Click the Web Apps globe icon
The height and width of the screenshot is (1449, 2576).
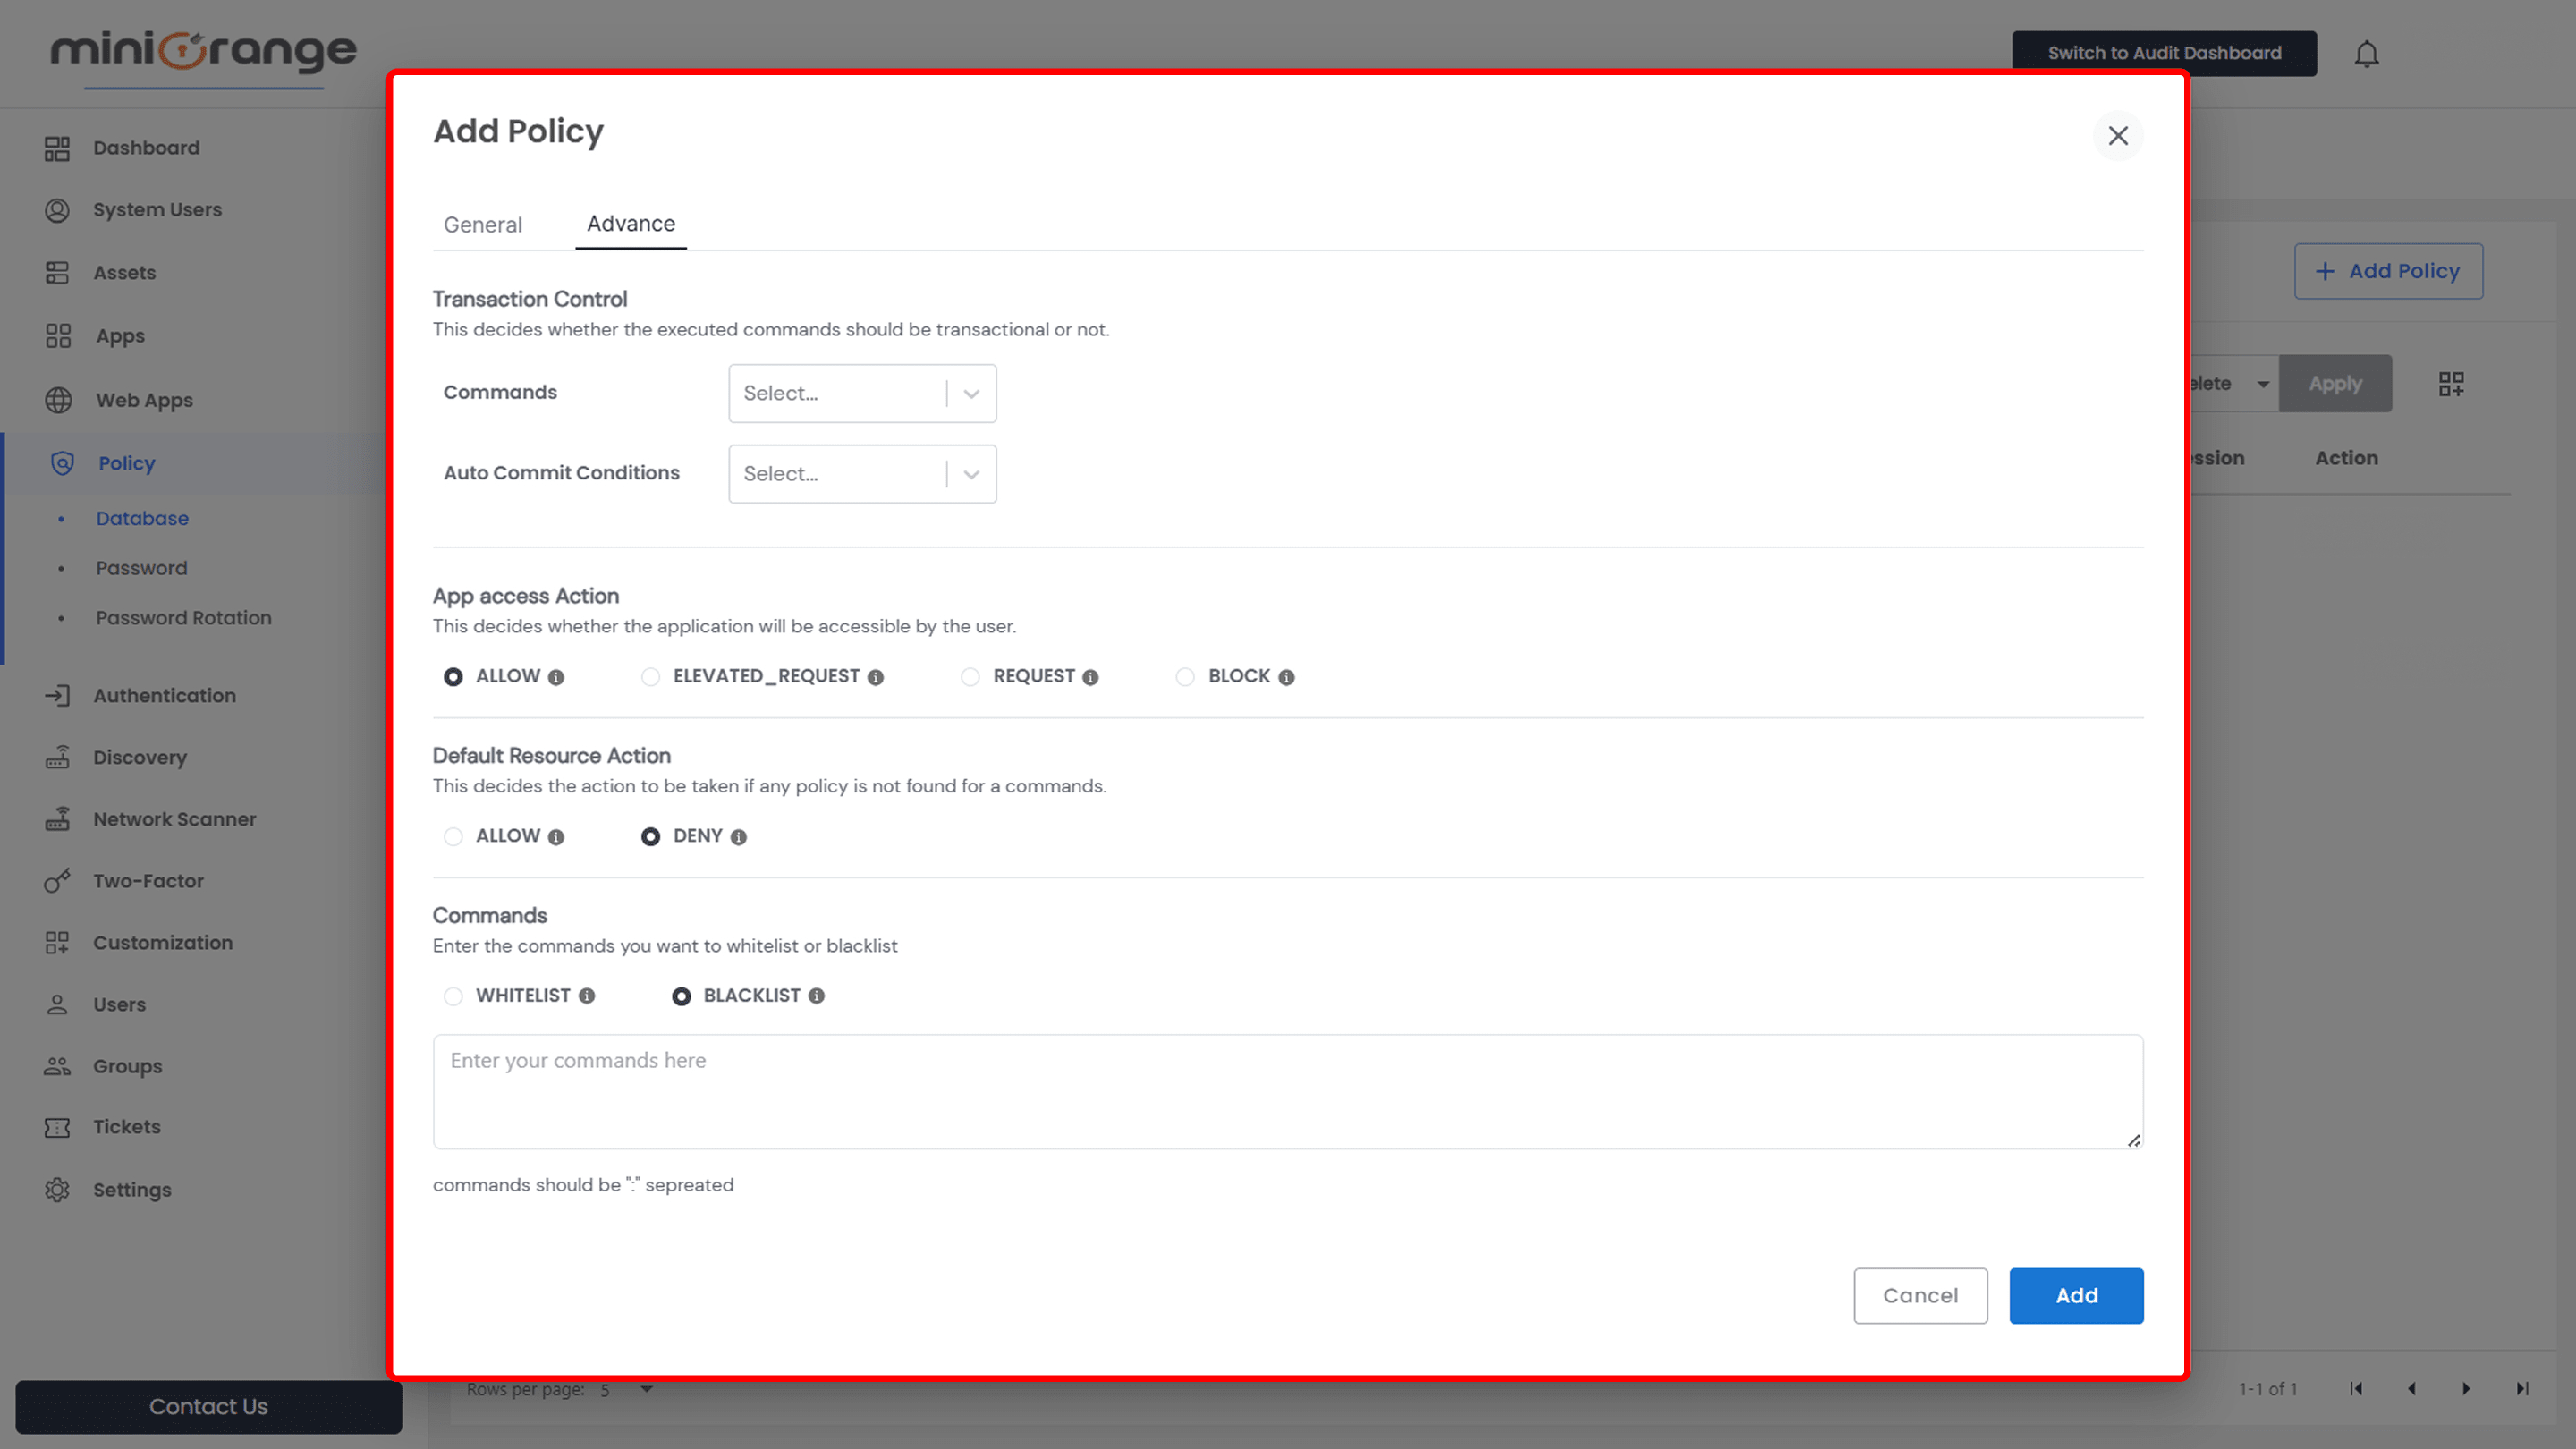(x=58, y=400)
